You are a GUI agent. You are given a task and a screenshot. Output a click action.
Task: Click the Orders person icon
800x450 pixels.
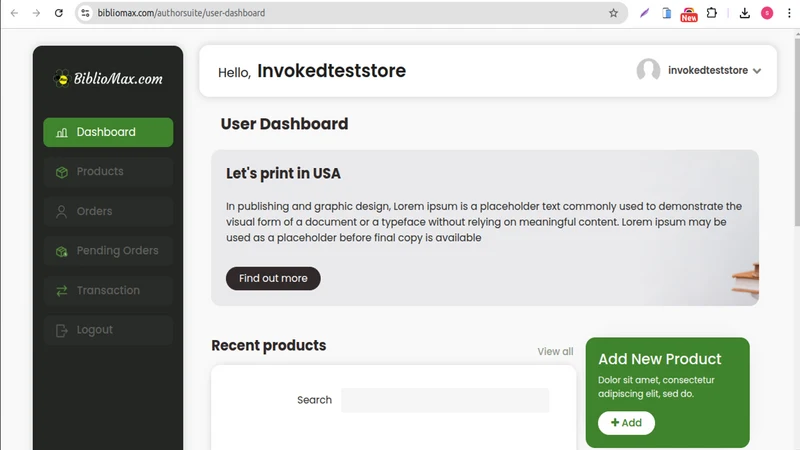(62, 212)
